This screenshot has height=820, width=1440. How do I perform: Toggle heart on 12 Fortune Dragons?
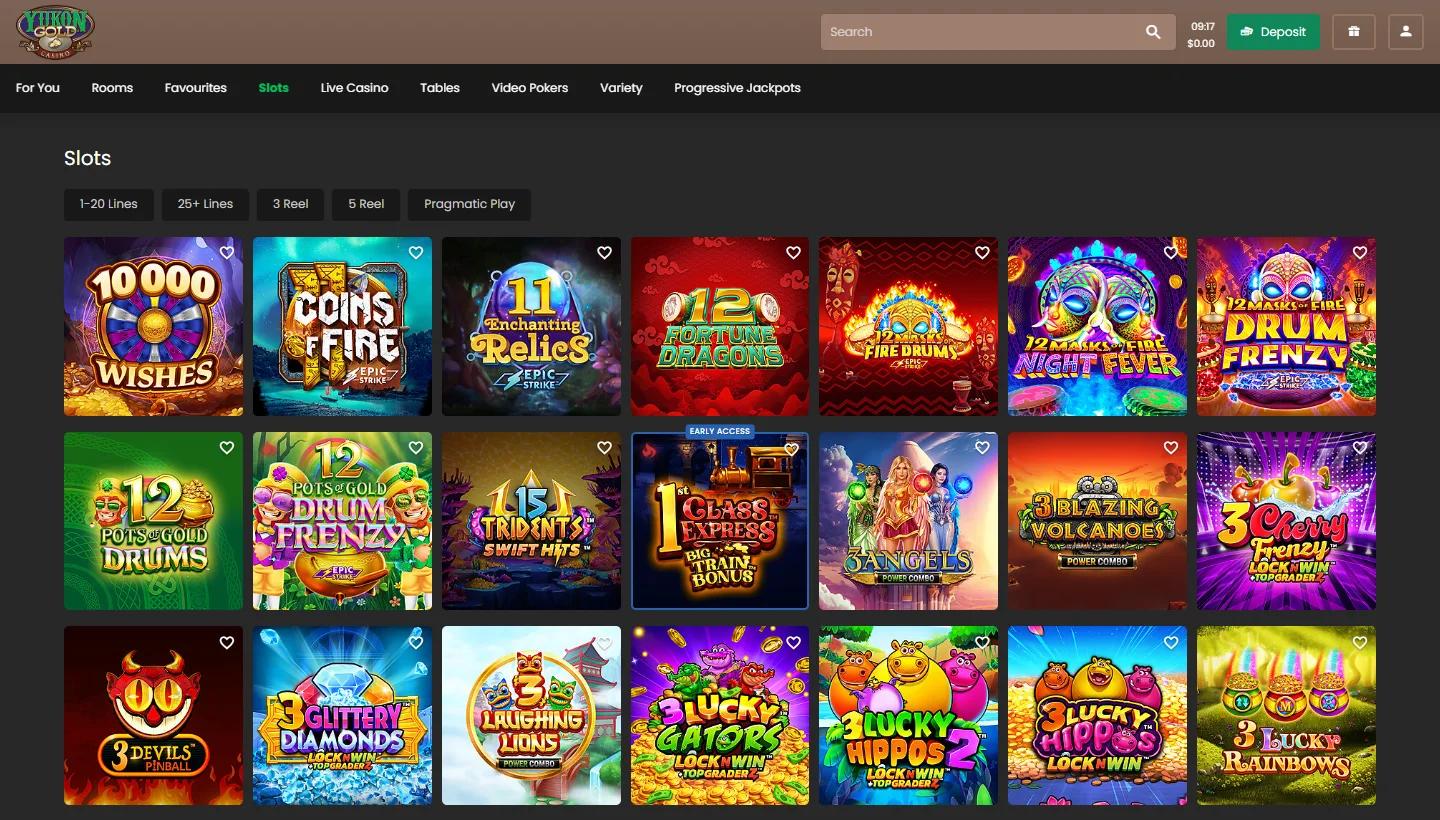pyautogui.click(x=793, y=253)
